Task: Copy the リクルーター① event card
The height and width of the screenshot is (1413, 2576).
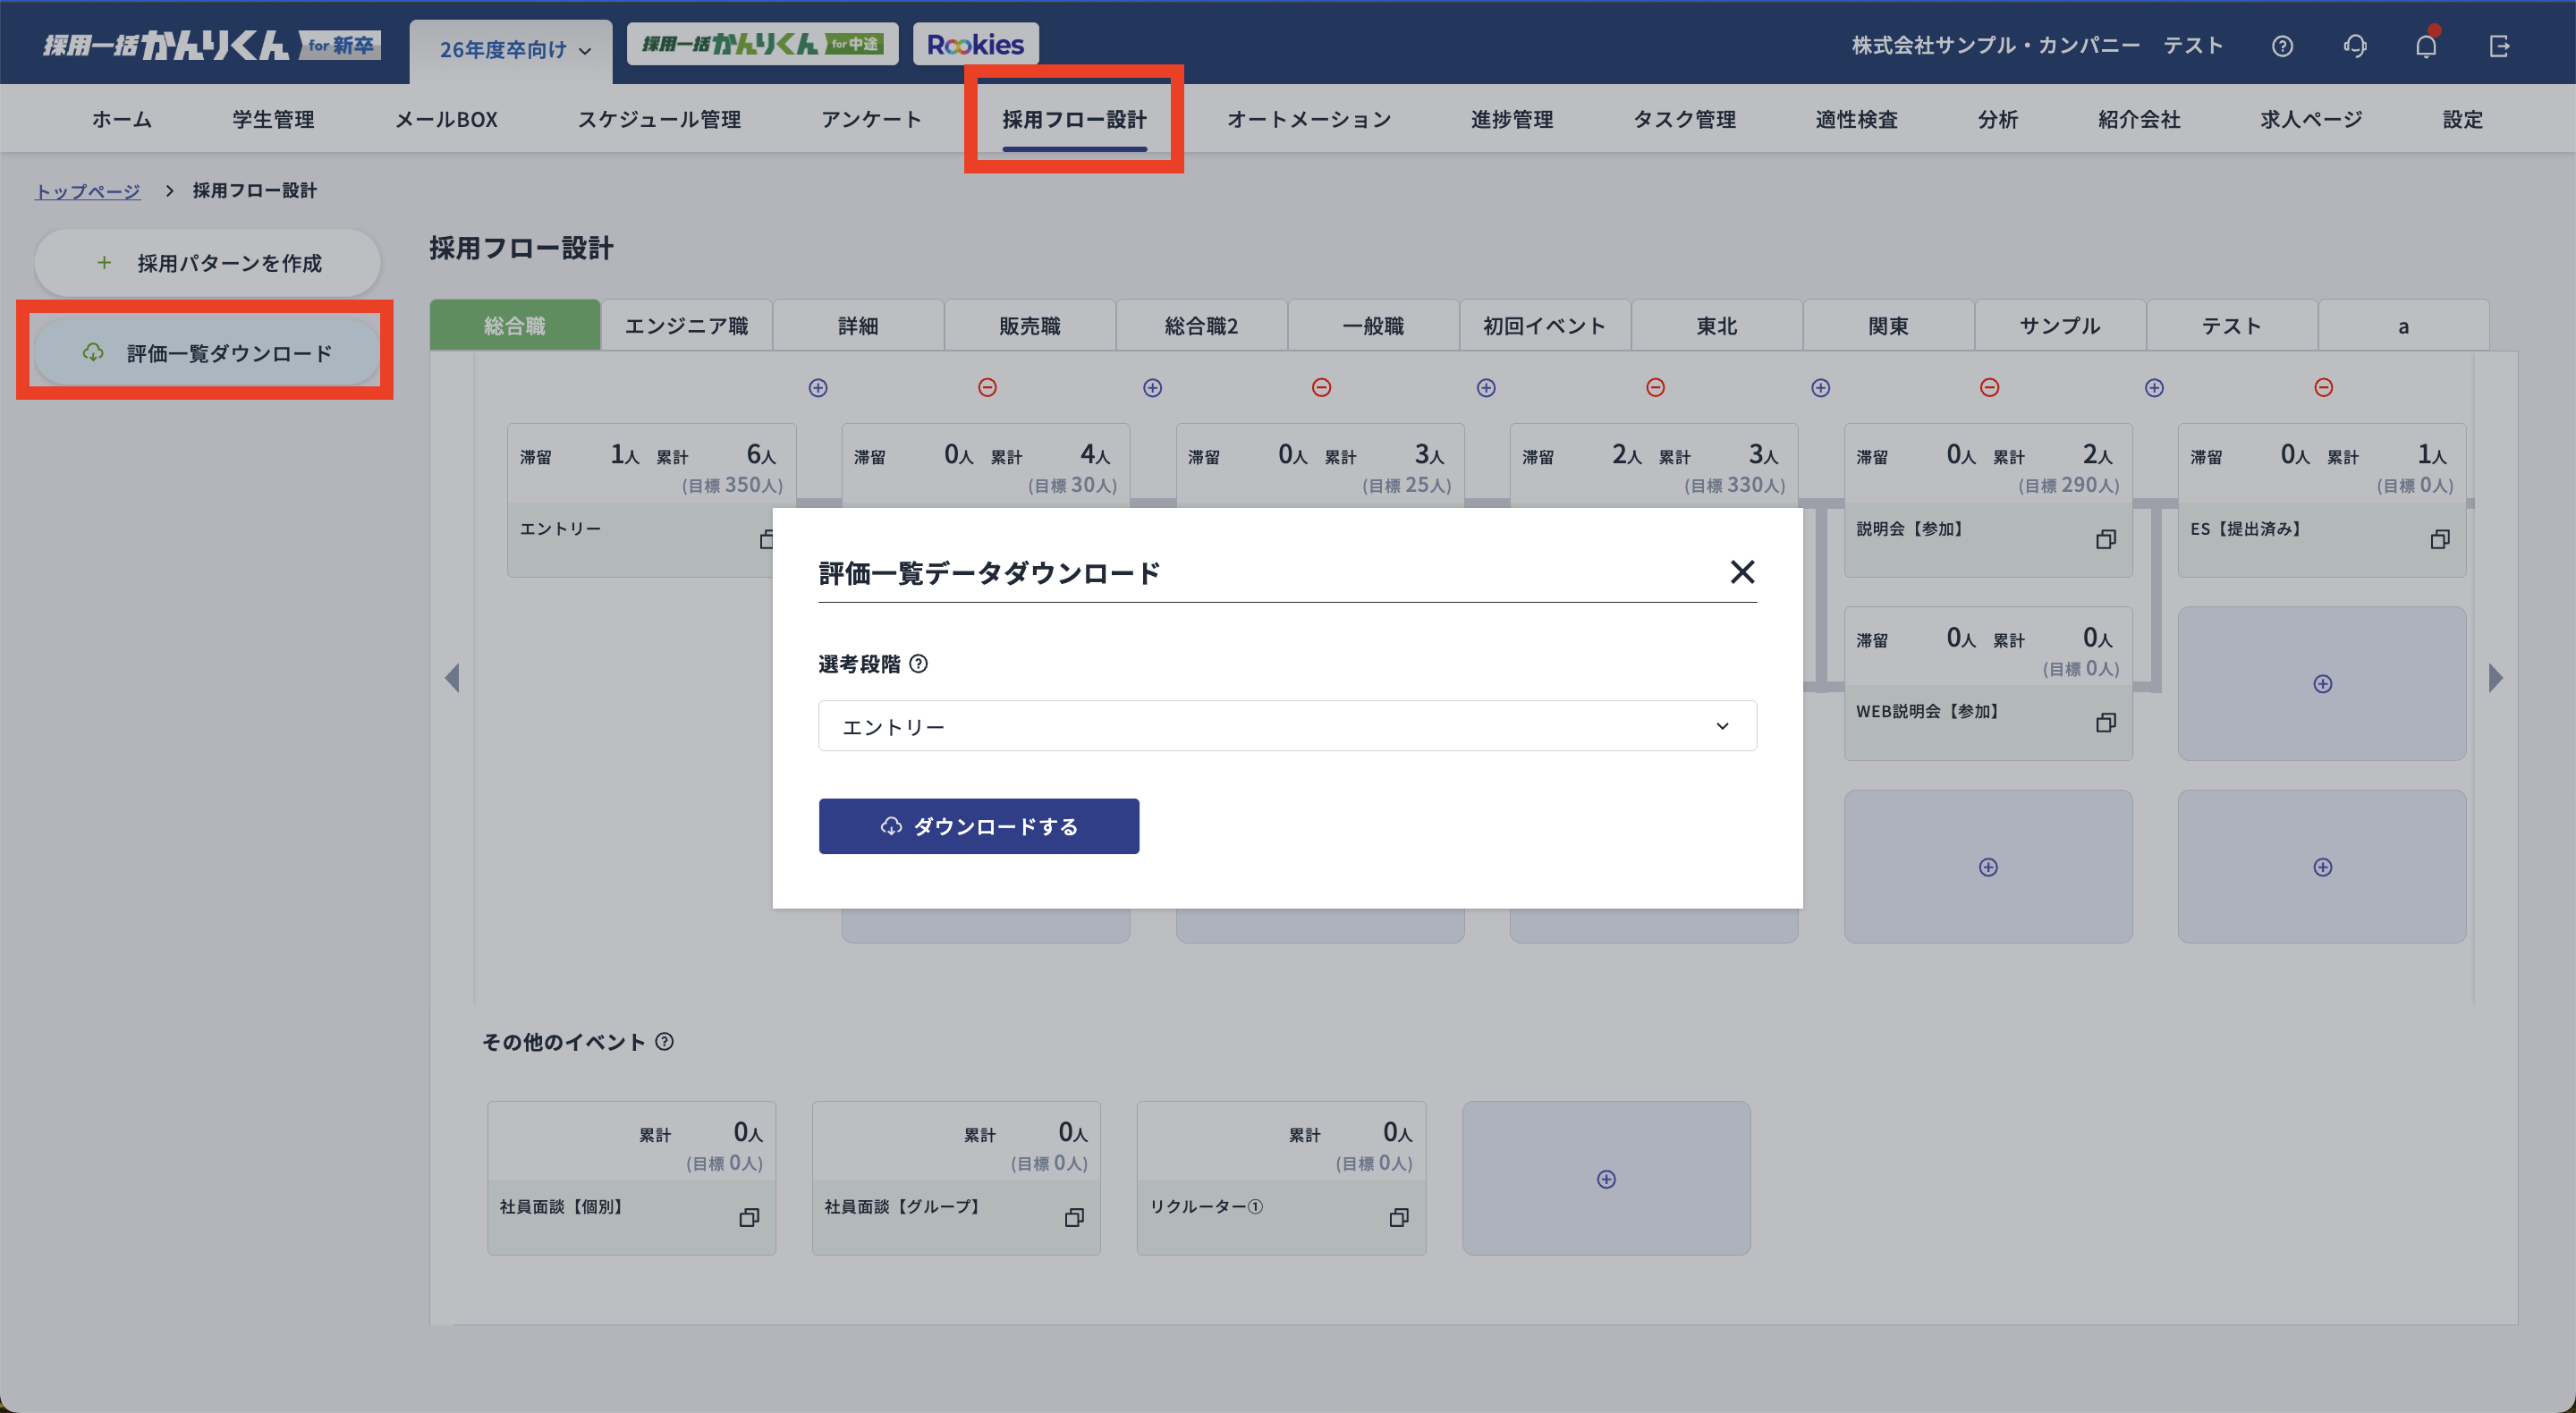Action: click(x=1398, y=1219)
